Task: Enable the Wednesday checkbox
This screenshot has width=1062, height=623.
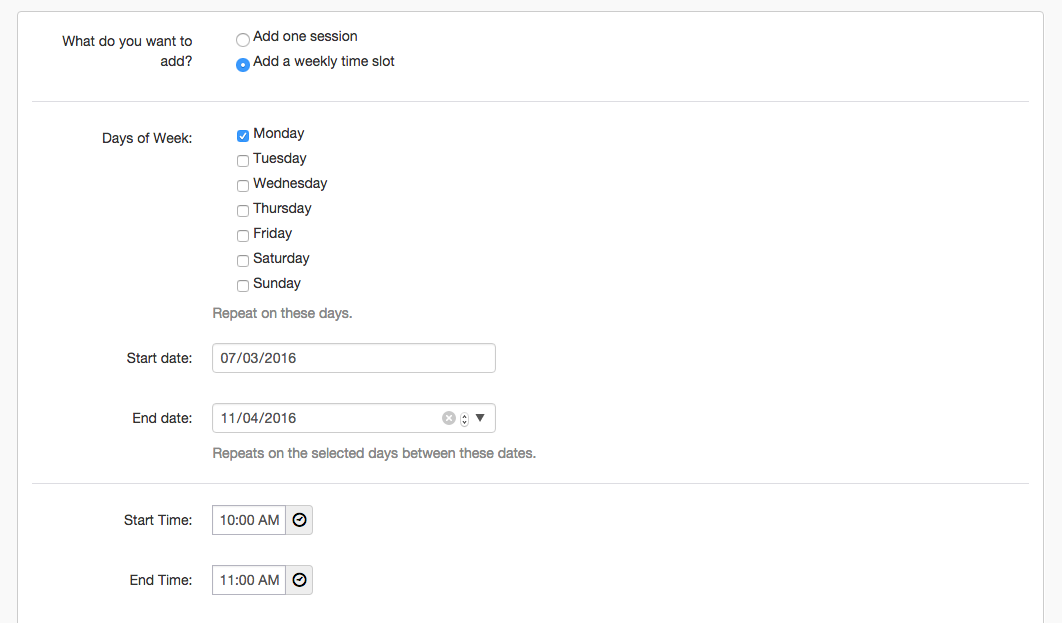Action: 243,186
